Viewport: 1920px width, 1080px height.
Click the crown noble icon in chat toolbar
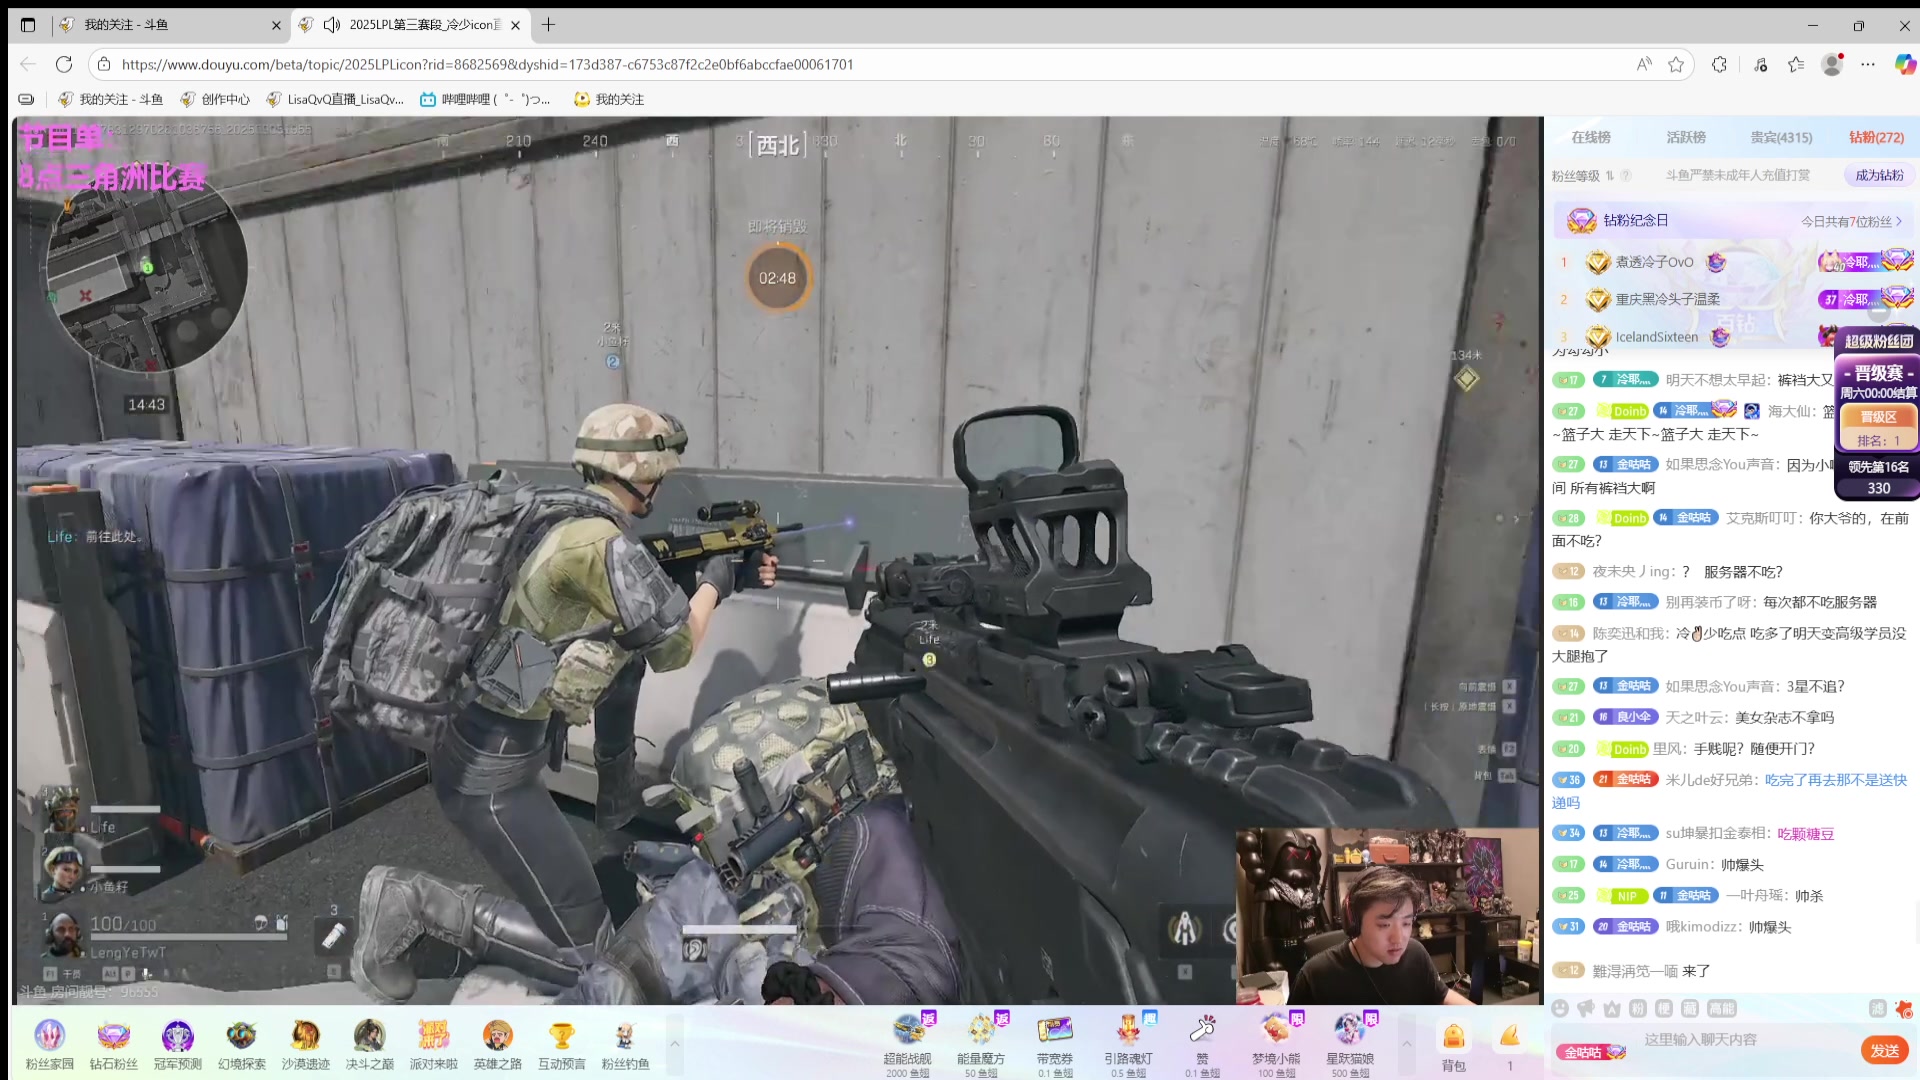click(1612, 1008)
